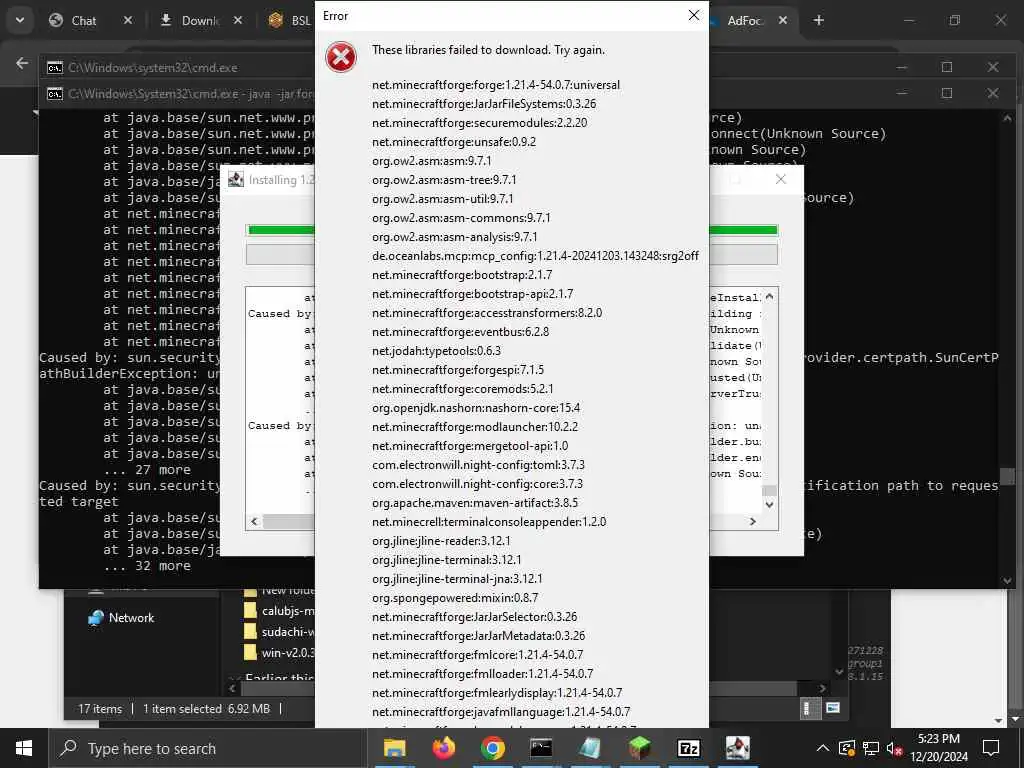Close the AdFoc browser tab
The height and width of the screenshot is (768, 1024).
[782, 21]
